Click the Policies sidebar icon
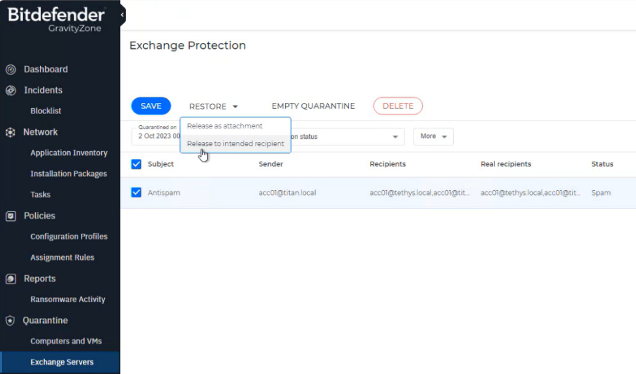Viewport: 636px width, 374px height. click(11, 216)
